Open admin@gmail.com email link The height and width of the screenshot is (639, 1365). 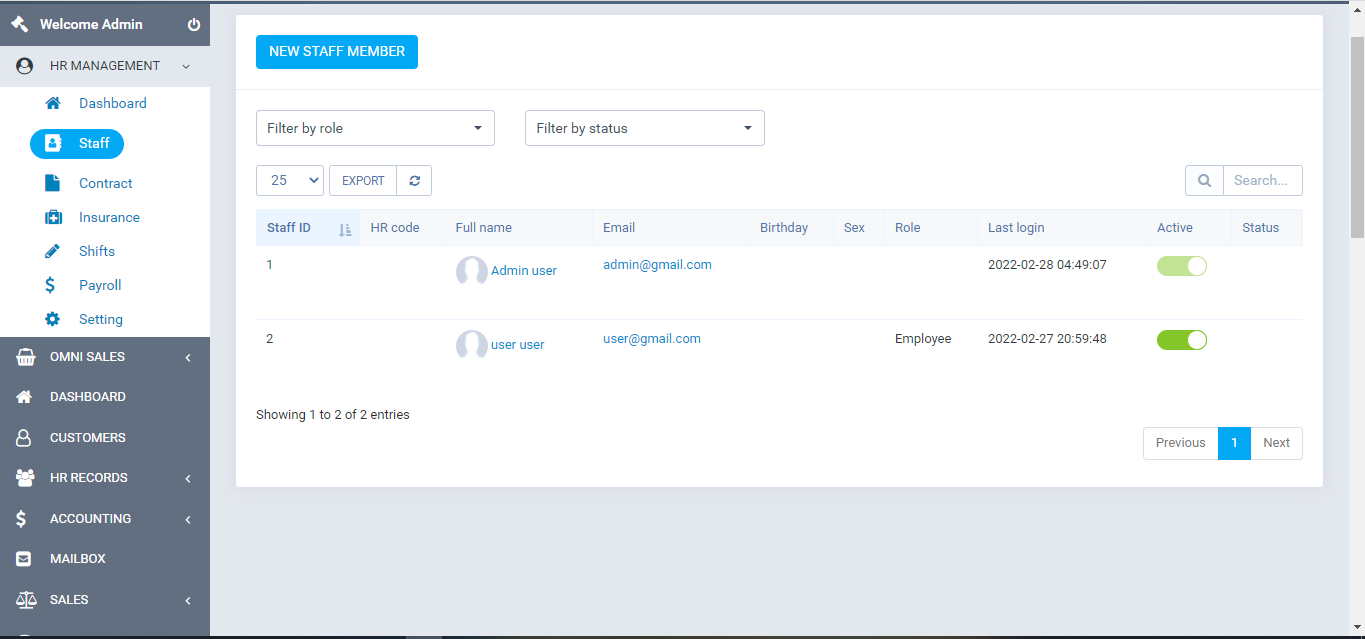click(x=657, y=264)
